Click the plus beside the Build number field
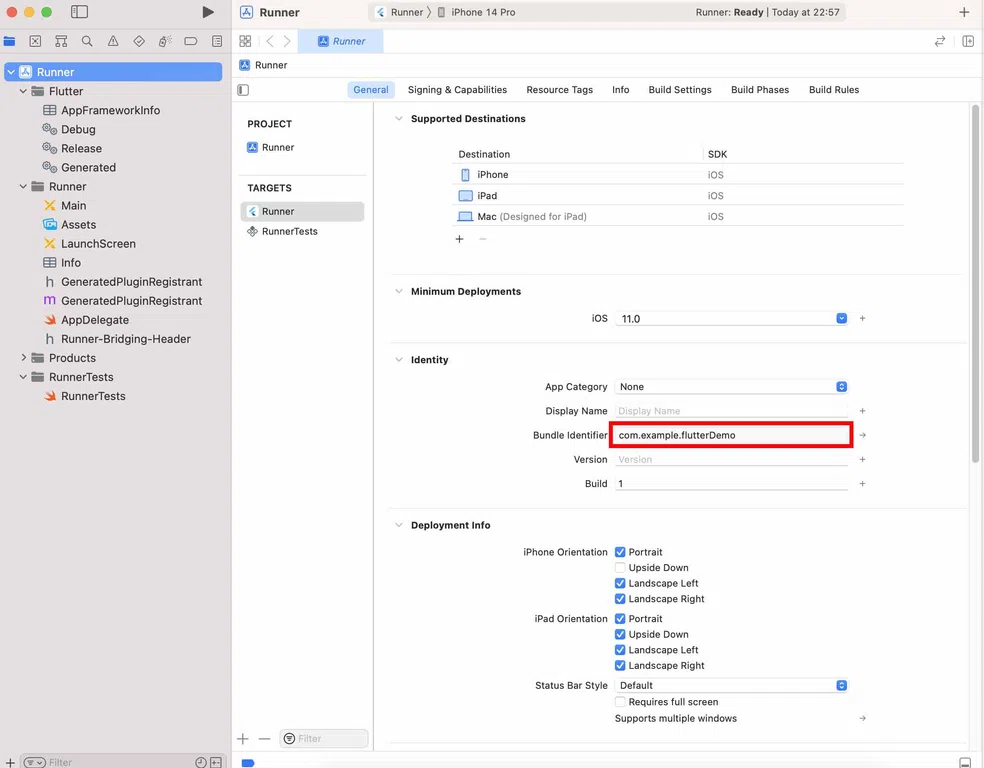 pyautogui.click(x=863, y=484)
